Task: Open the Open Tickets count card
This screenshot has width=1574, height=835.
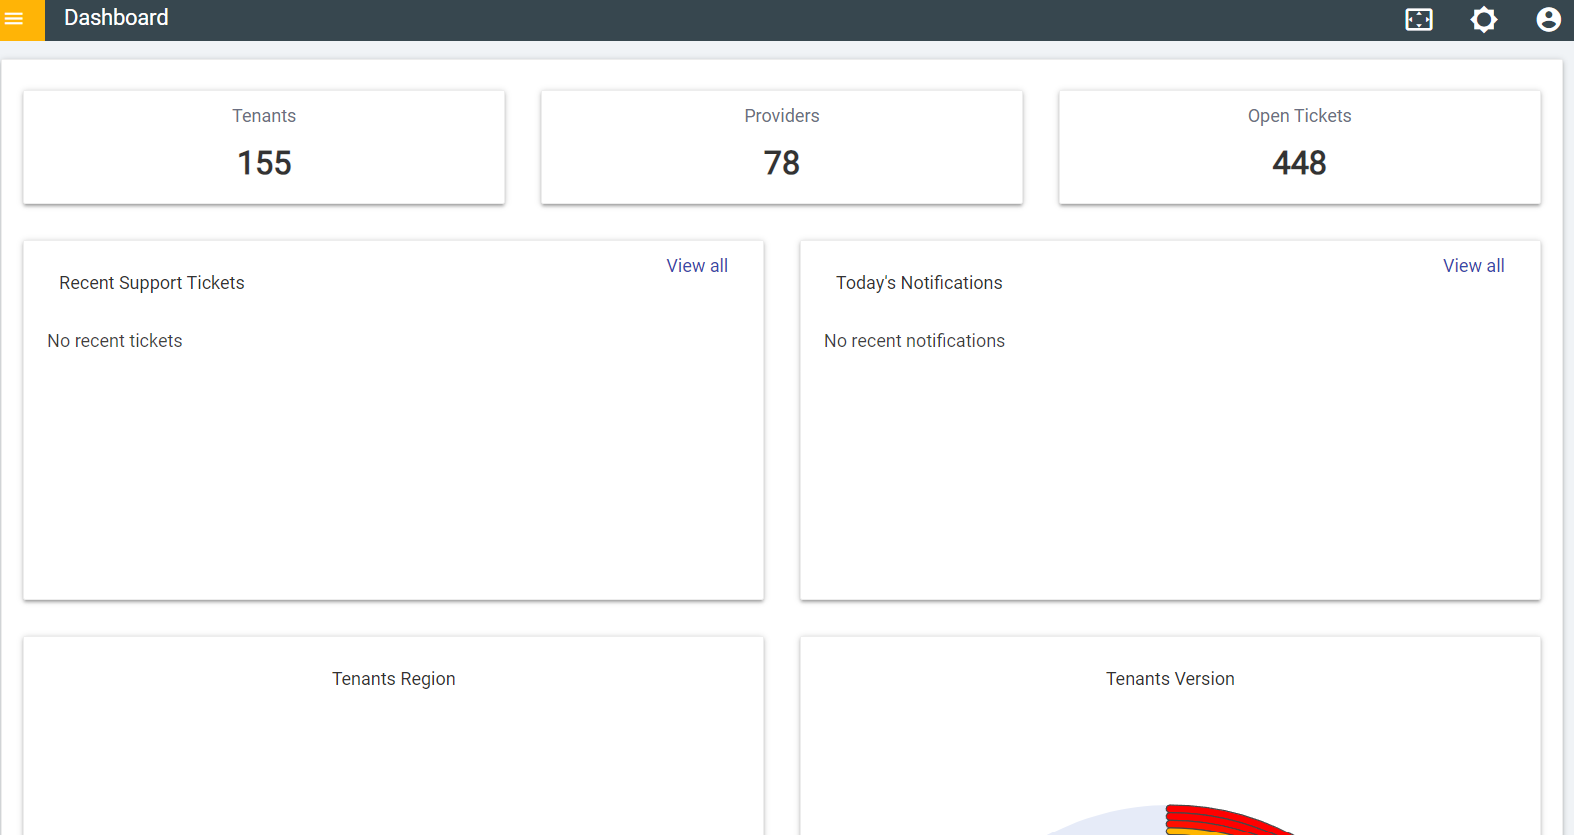Action: [x=1300, y=148]
